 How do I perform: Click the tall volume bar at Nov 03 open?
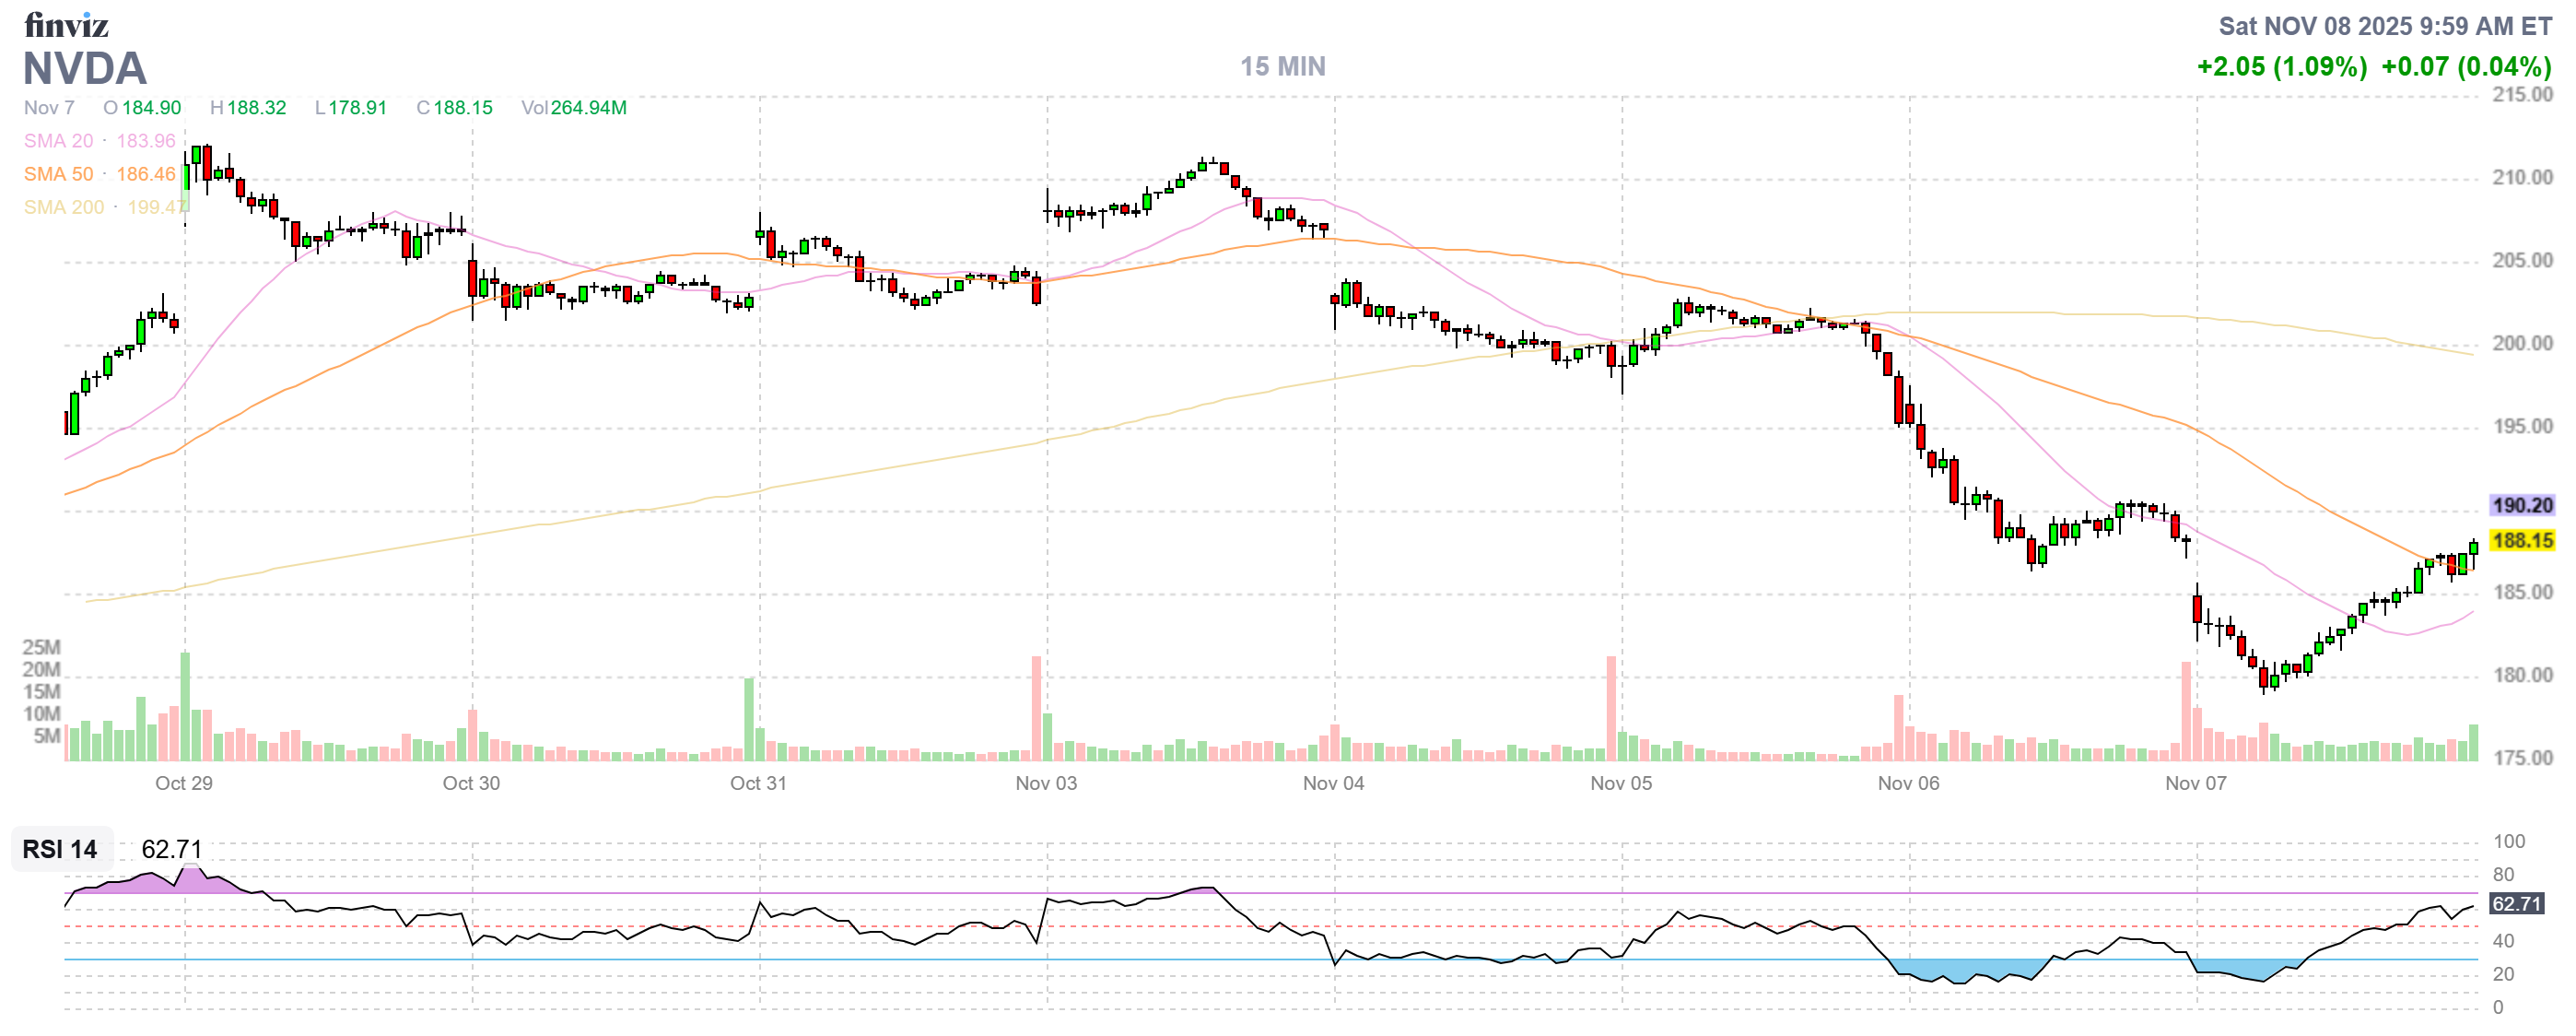[x=1036, y=708]
